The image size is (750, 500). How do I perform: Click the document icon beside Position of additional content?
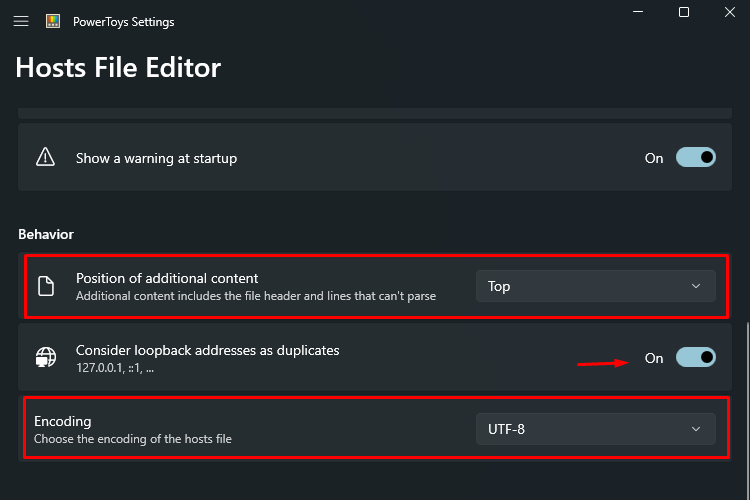pyautogui.click(x=46, y=286)
